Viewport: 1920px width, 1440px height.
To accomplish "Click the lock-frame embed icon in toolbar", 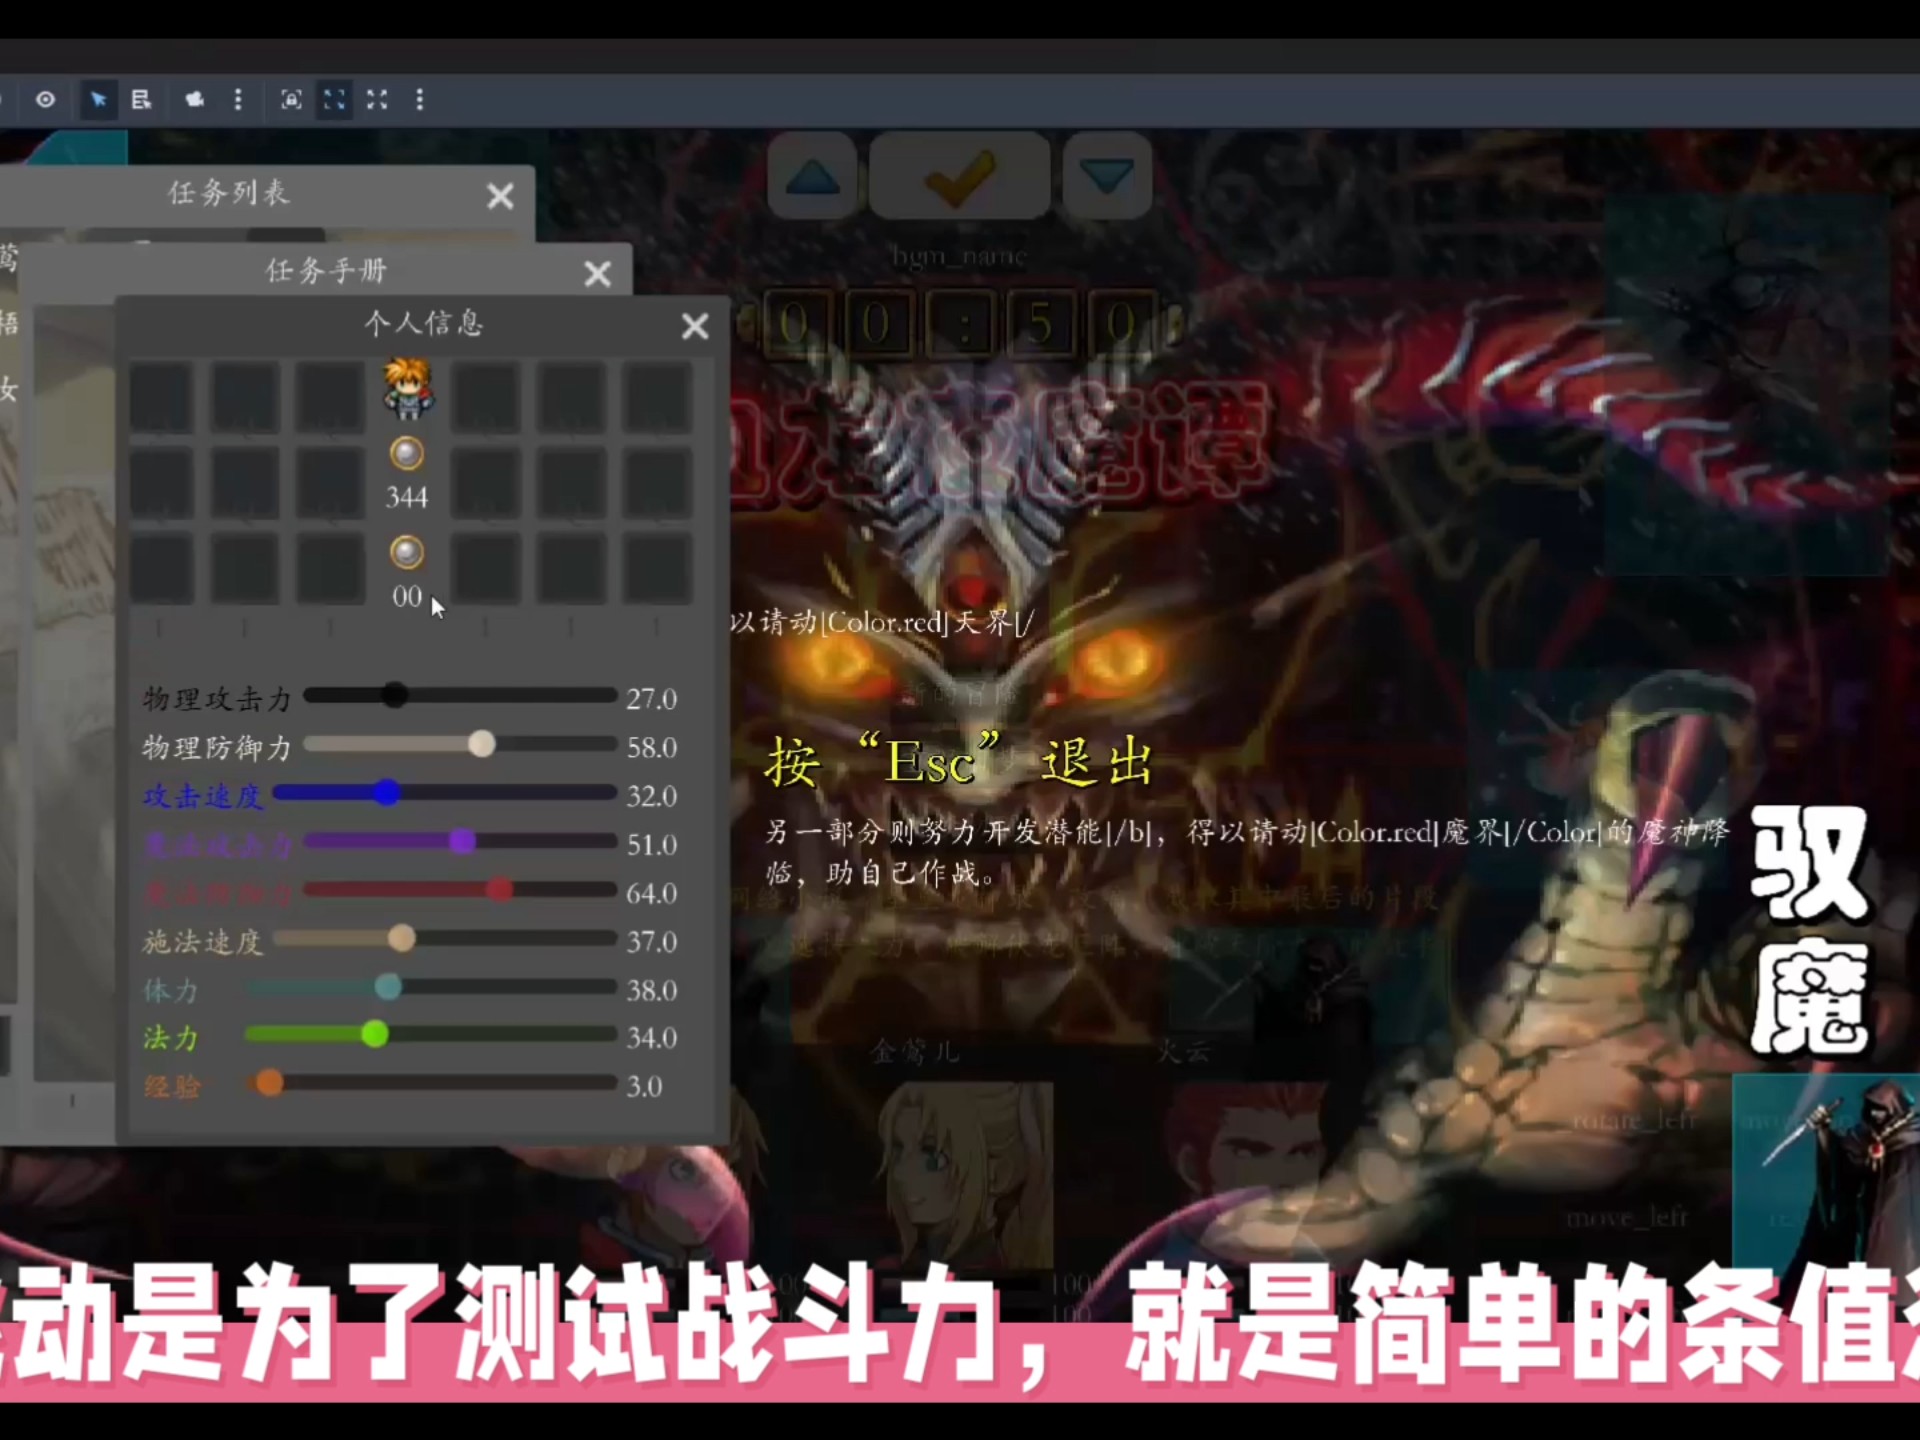I will (290, 99).
